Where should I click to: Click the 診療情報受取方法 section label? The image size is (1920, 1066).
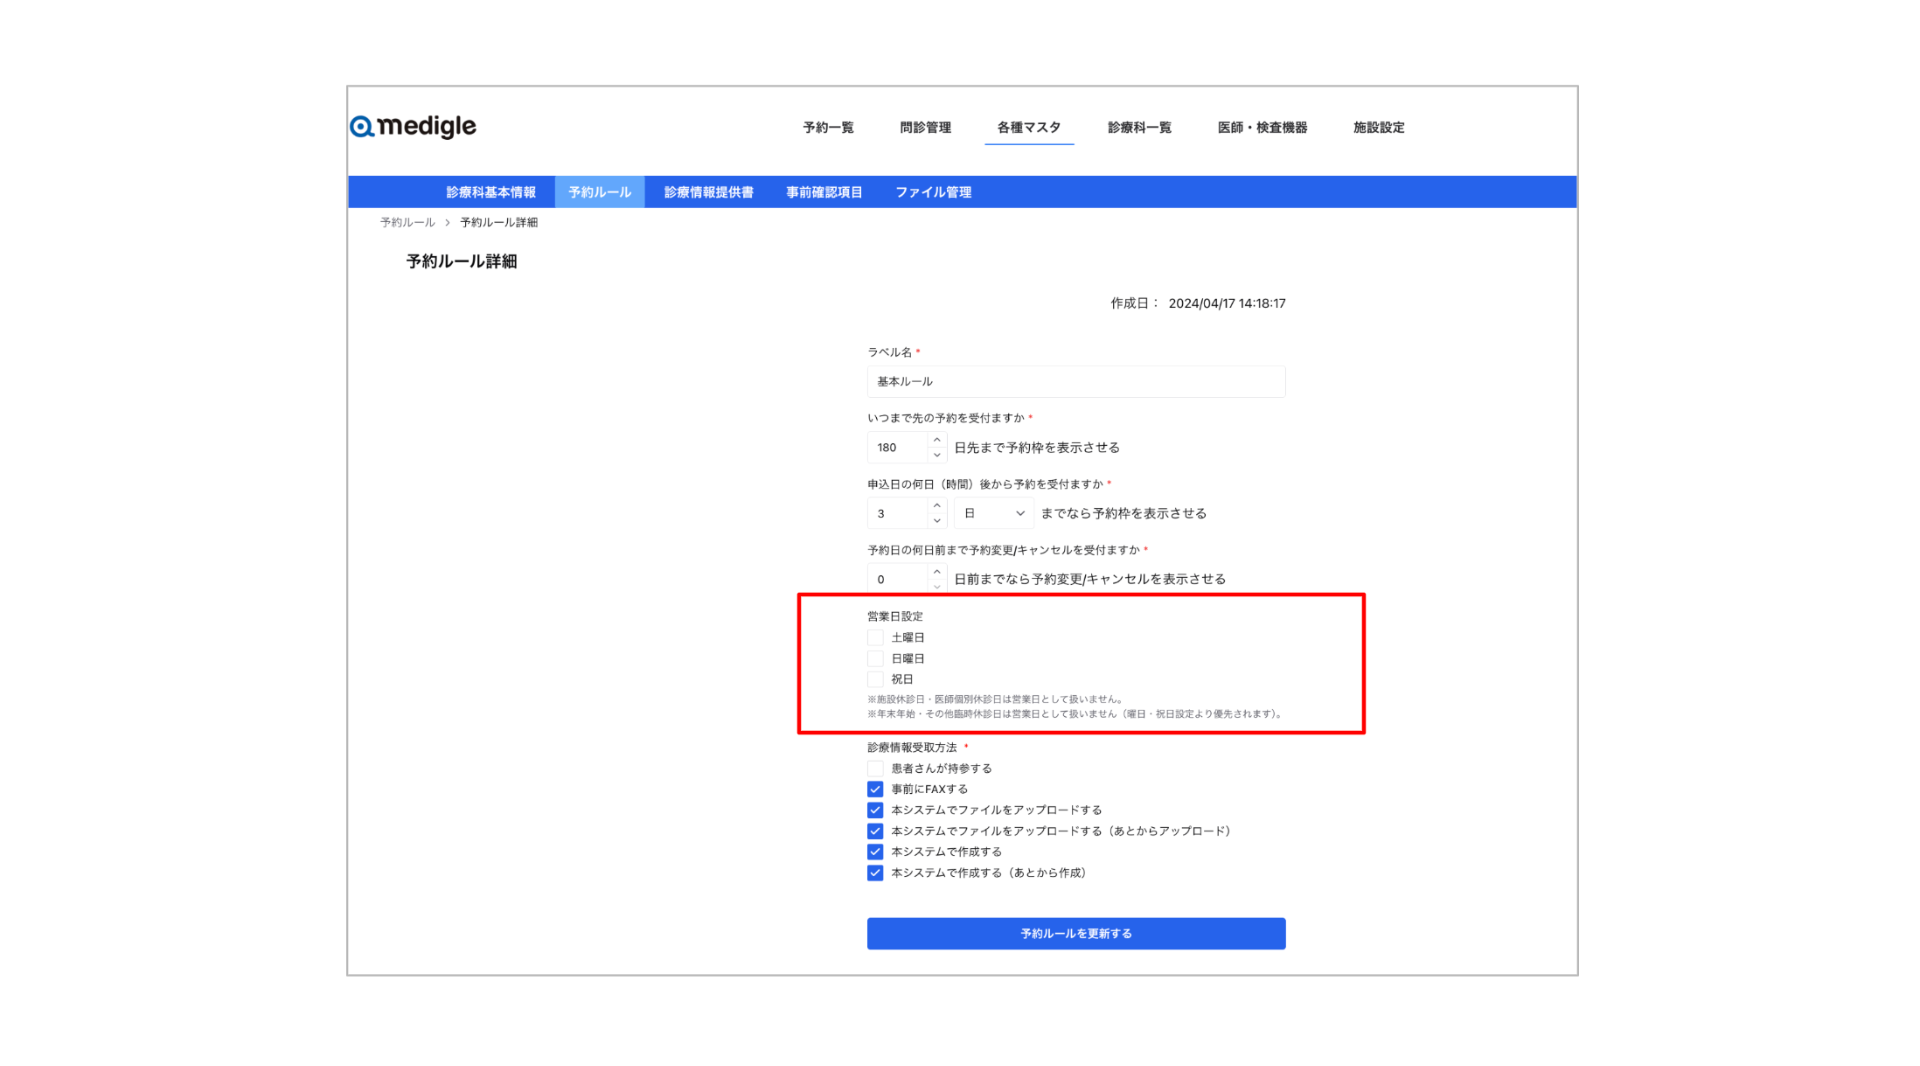coord(912,747)
